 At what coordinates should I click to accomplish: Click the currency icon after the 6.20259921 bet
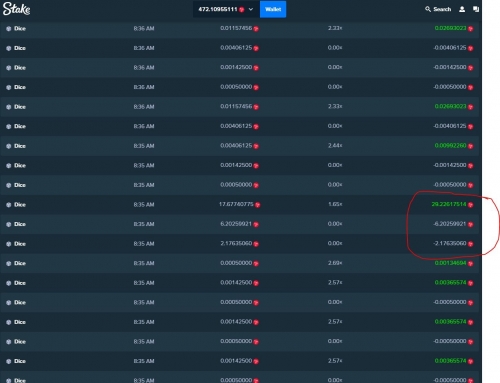click(256, 225)
